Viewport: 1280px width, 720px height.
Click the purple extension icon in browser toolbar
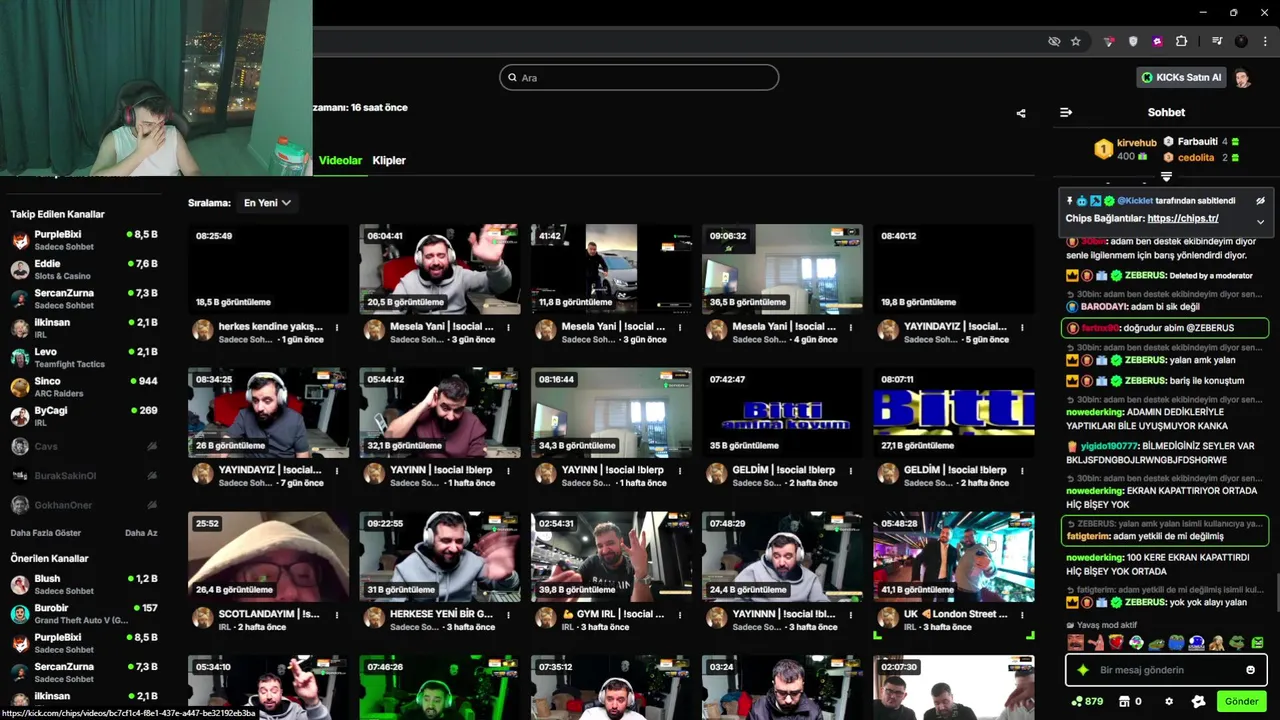point(1157,41)
